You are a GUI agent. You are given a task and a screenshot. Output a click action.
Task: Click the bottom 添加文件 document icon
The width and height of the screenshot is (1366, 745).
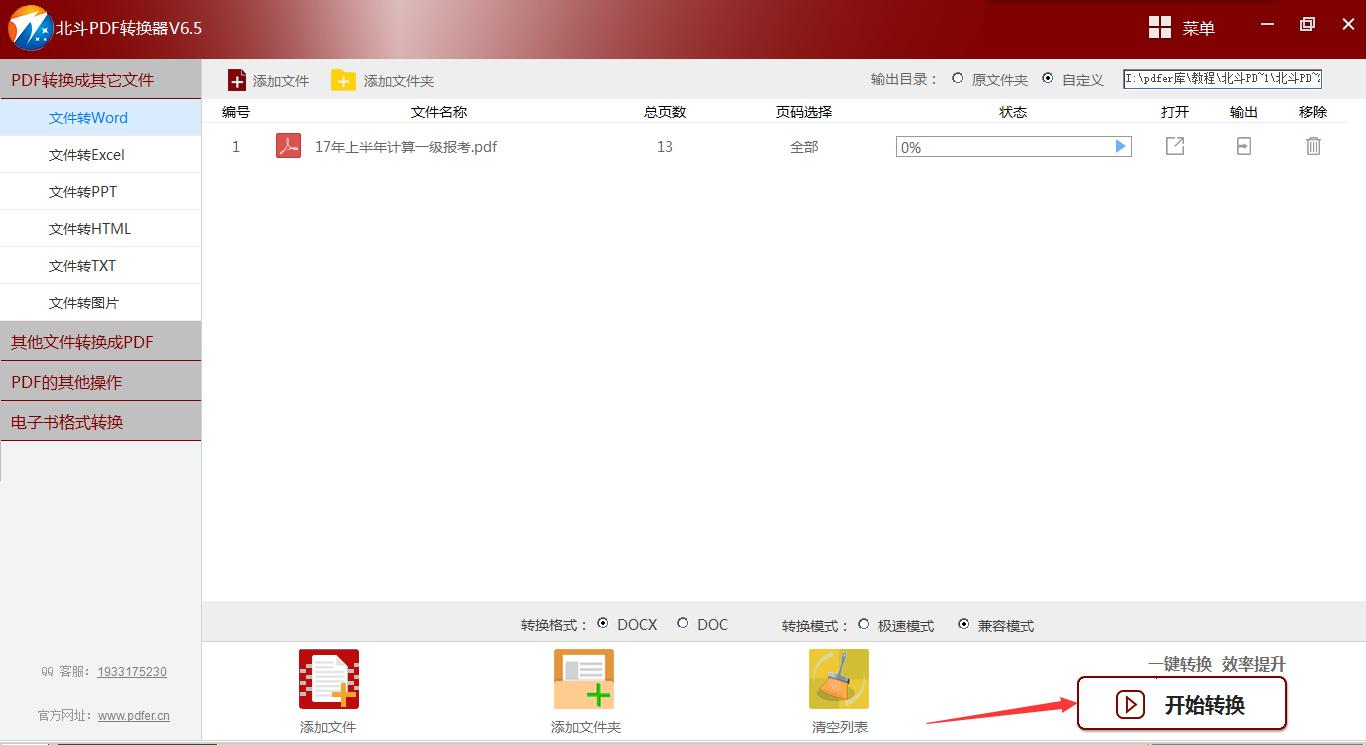328,678
